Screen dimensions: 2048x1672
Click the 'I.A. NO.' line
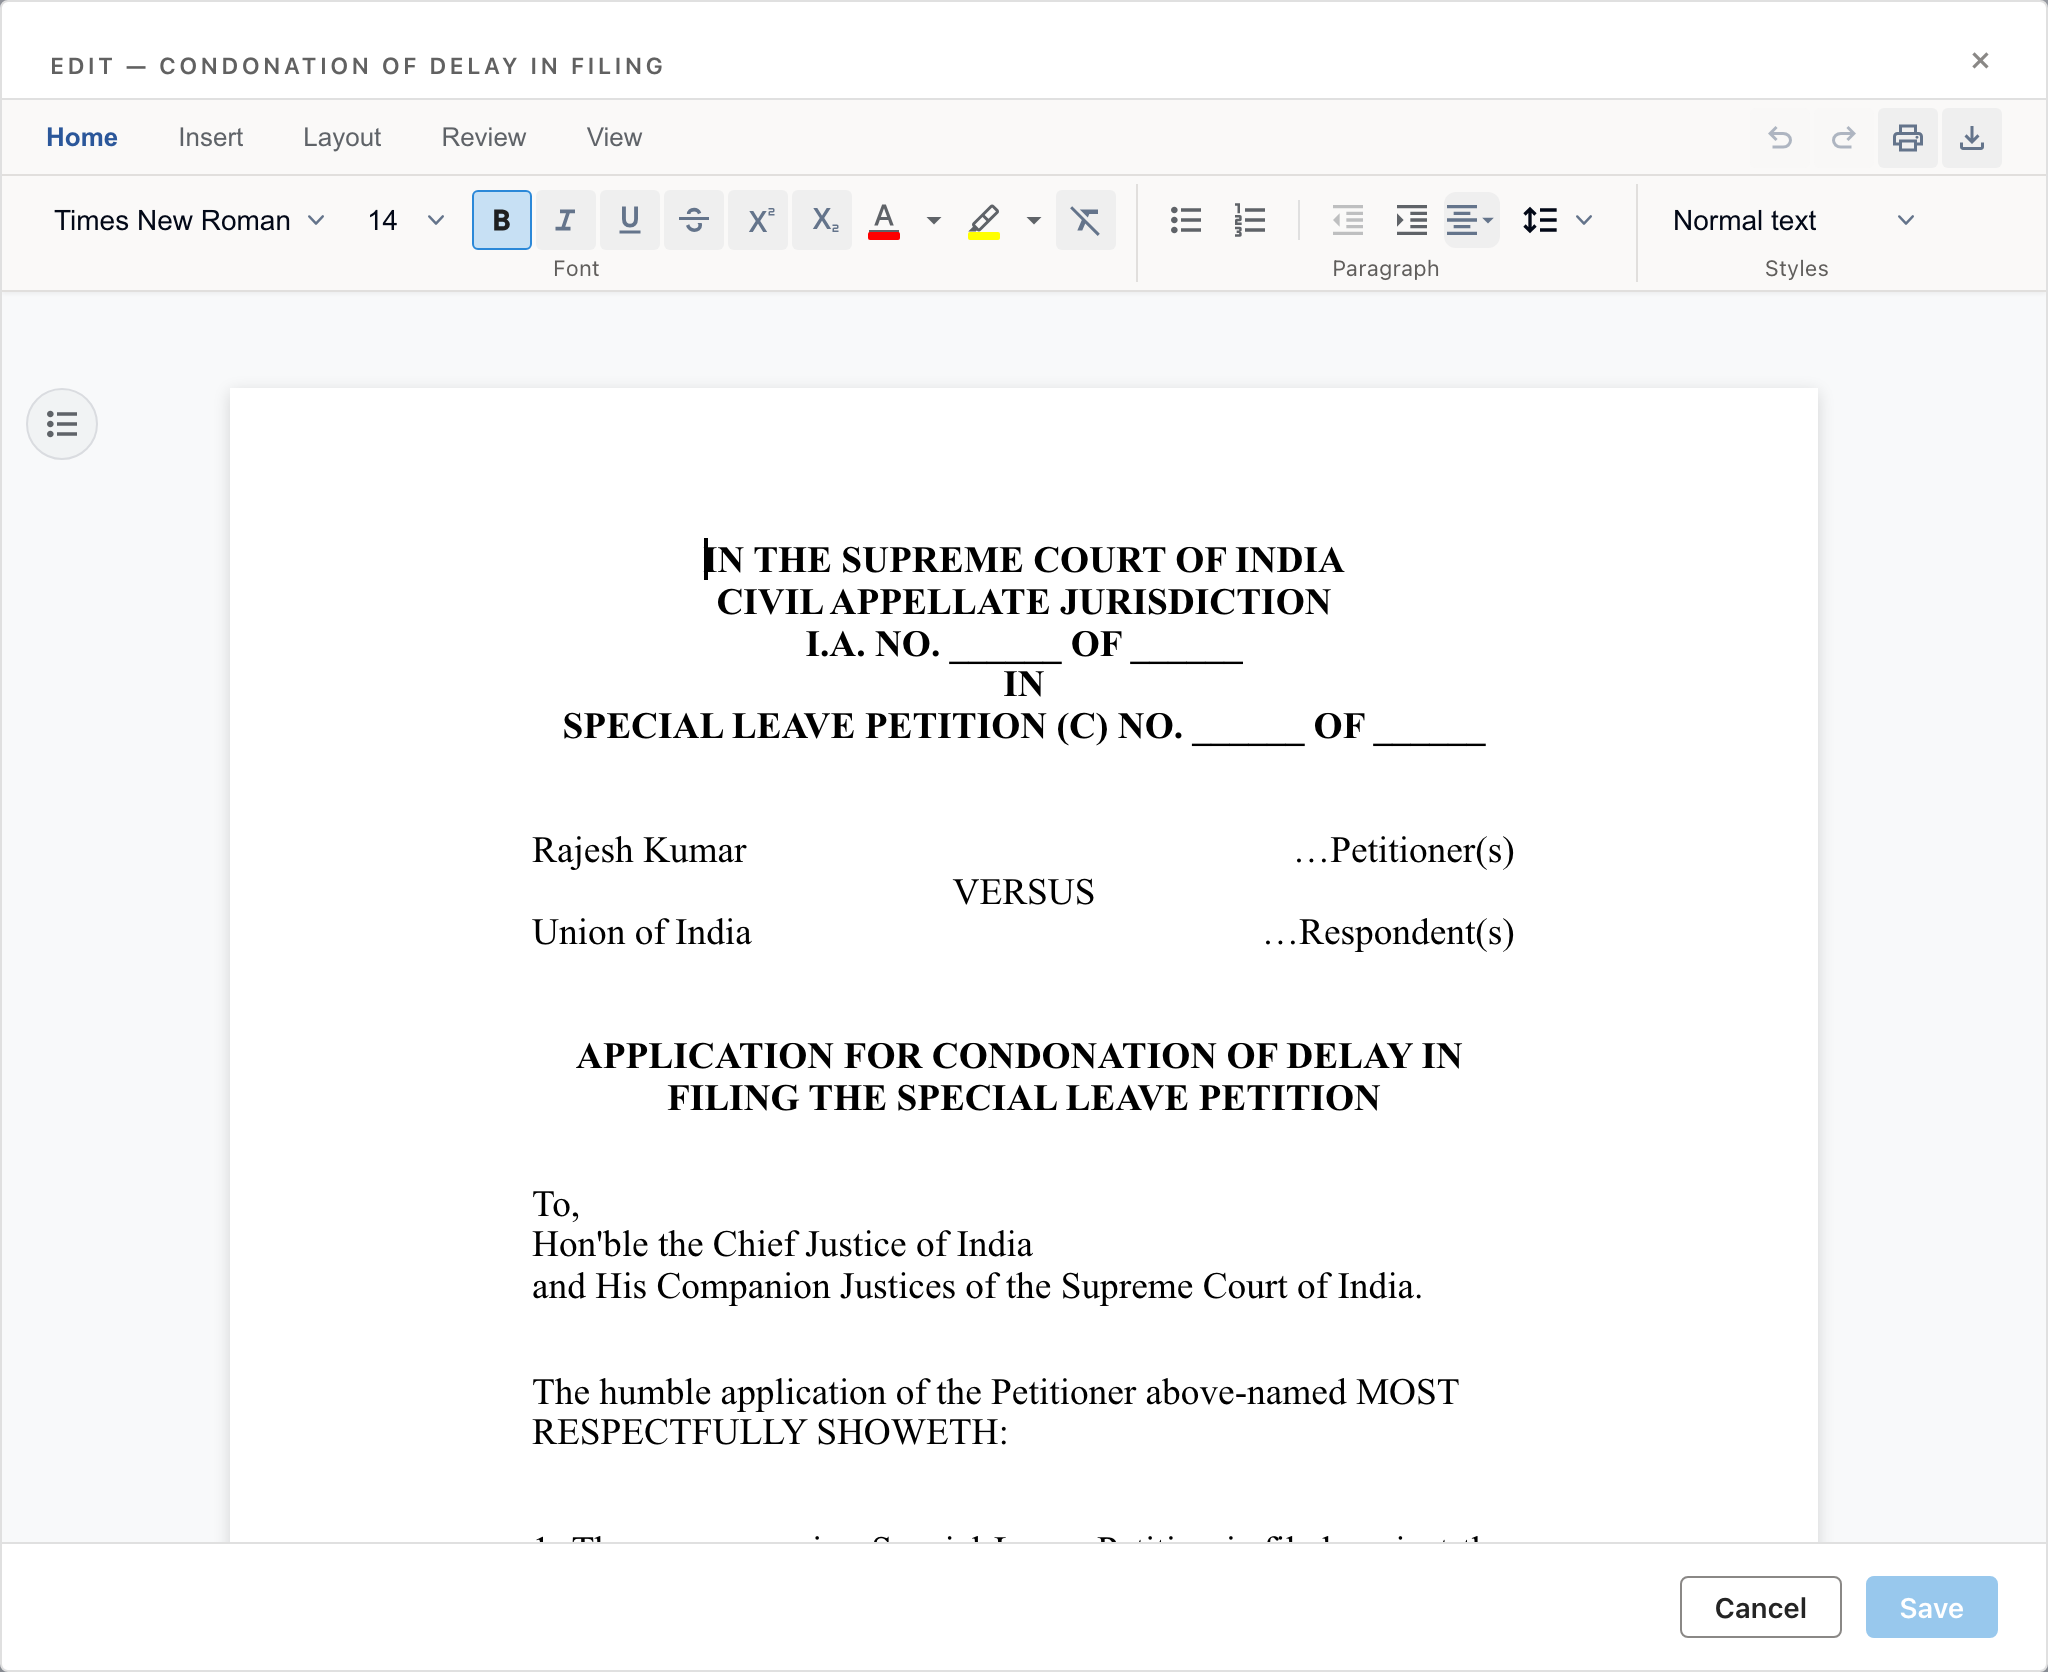(x=1024, y=644)
